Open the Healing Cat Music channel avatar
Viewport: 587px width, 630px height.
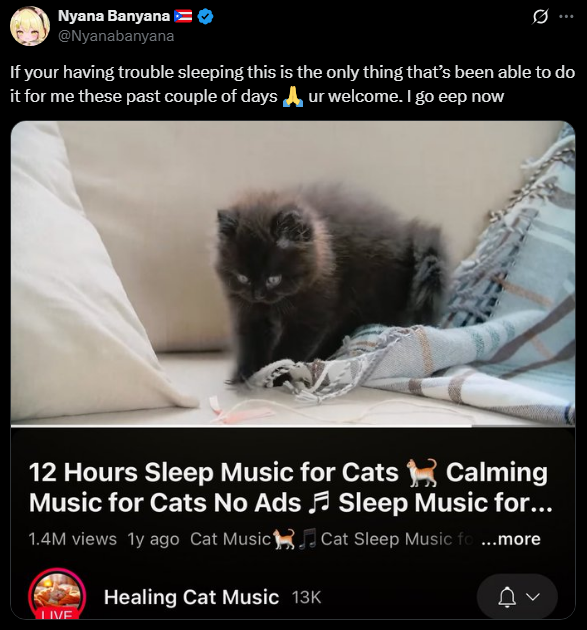[x=57, y=595]
